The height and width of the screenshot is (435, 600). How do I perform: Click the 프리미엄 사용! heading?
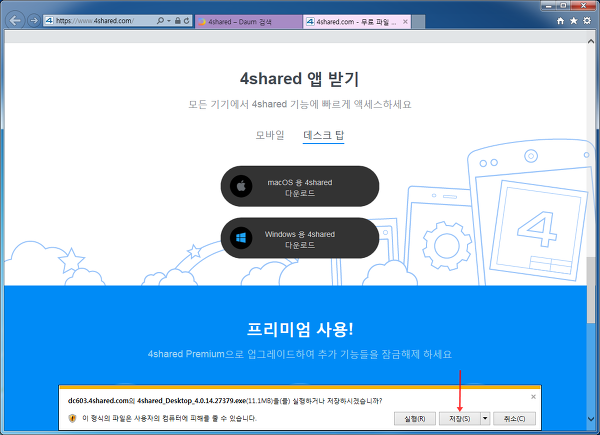point(300,329)
